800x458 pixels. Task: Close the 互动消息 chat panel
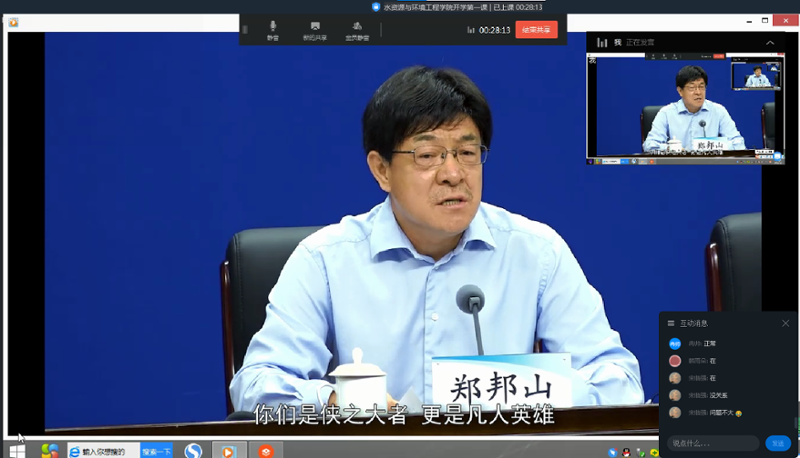coord(785,323)
